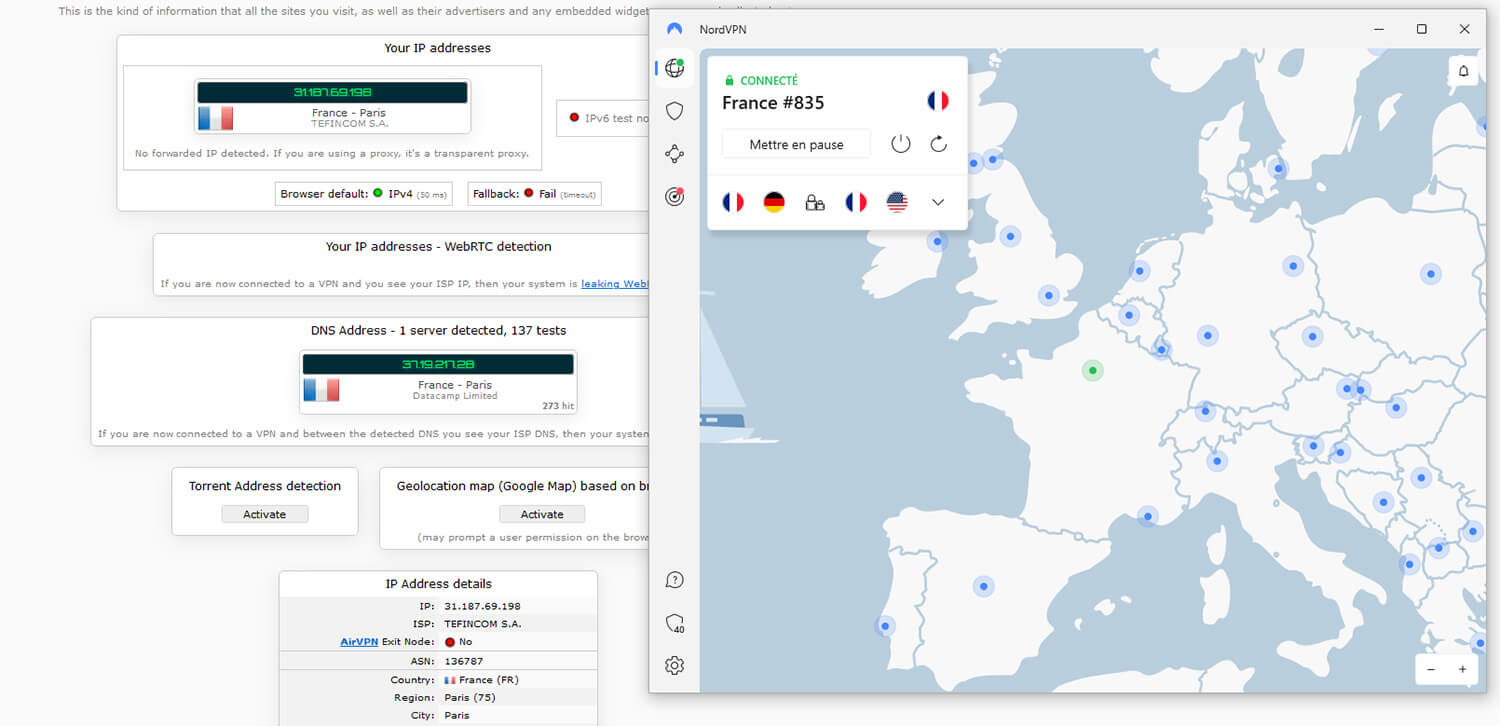Click the CONNECTÉ status label
Image resolution: width=1500 pixels, height=726 pixels.
(769, 80)
